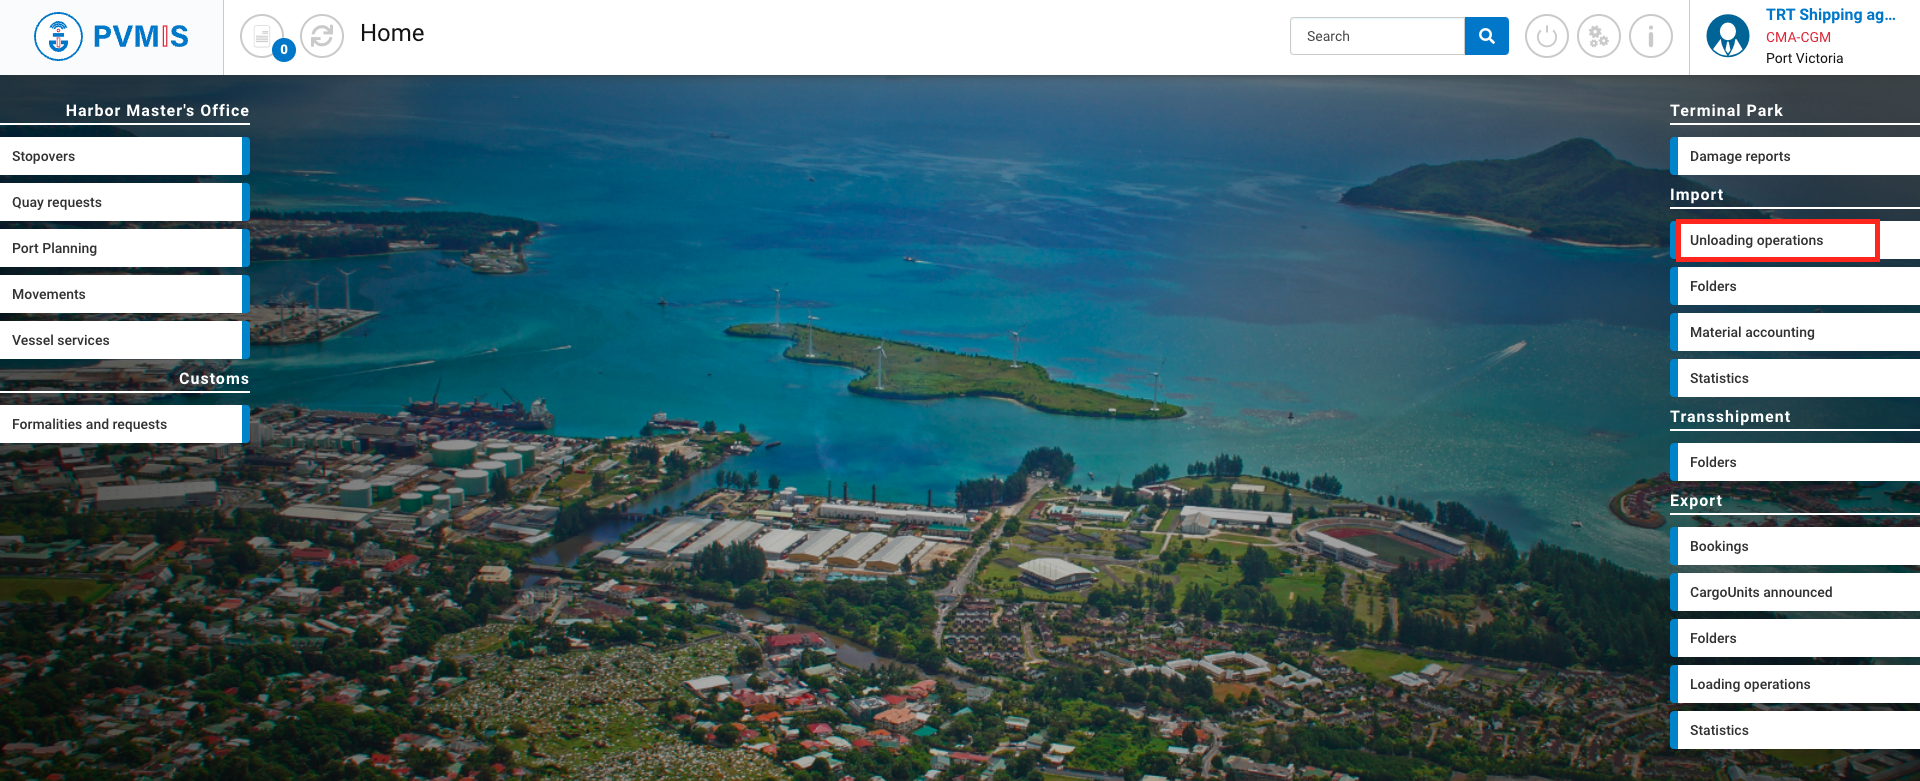Select Quay requests
The image size is (1920, 781).
point(120,202)
